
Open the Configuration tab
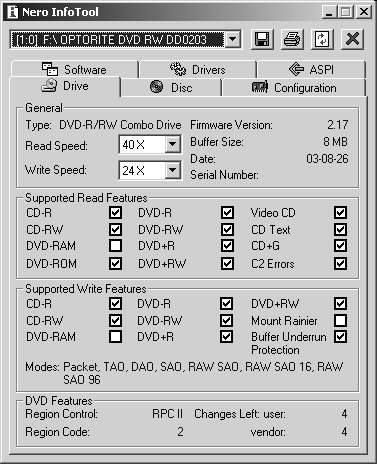pyautogui.click(x=294, y=88)
